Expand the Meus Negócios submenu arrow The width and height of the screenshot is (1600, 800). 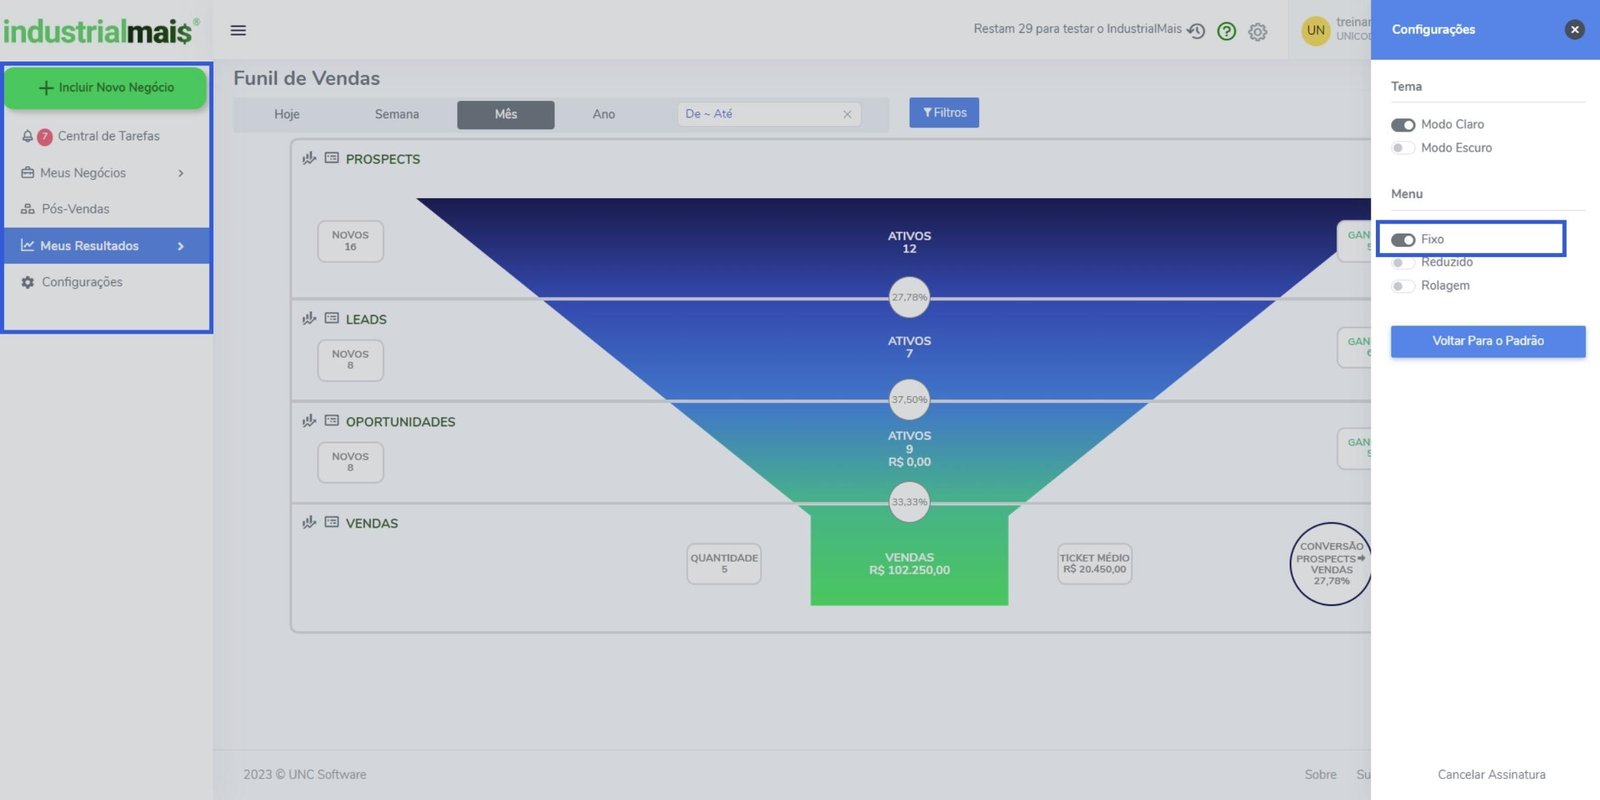coord(181,173)
